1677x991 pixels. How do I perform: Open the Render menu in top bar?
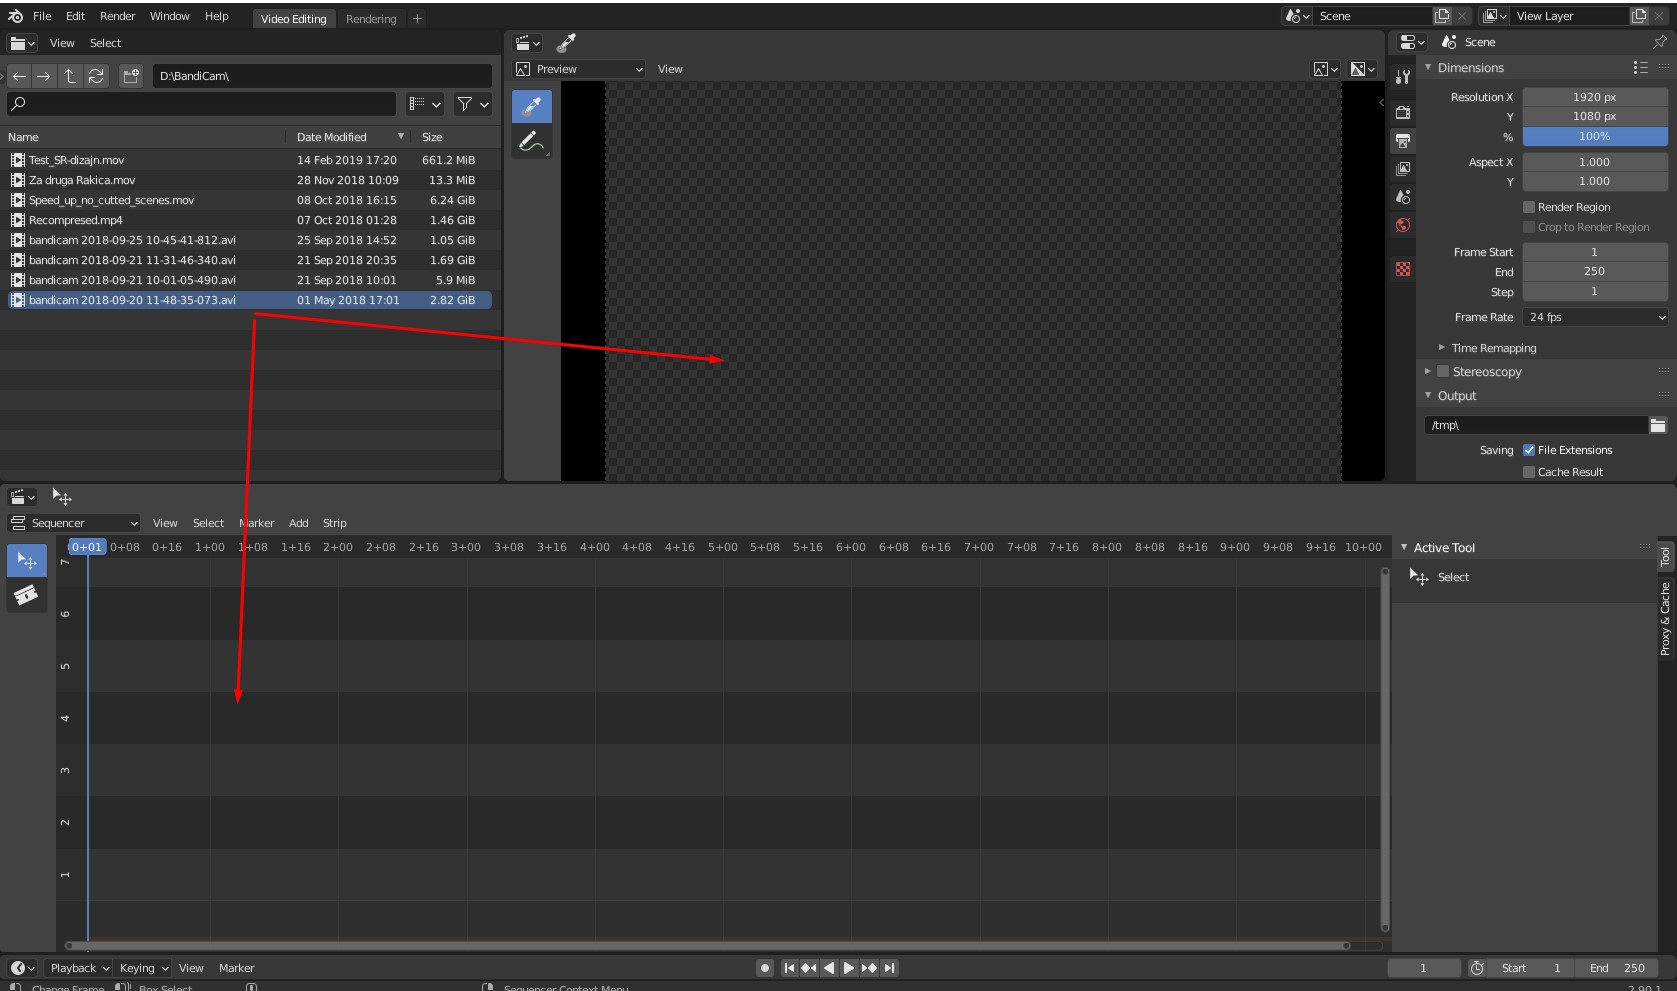point(117,16)
